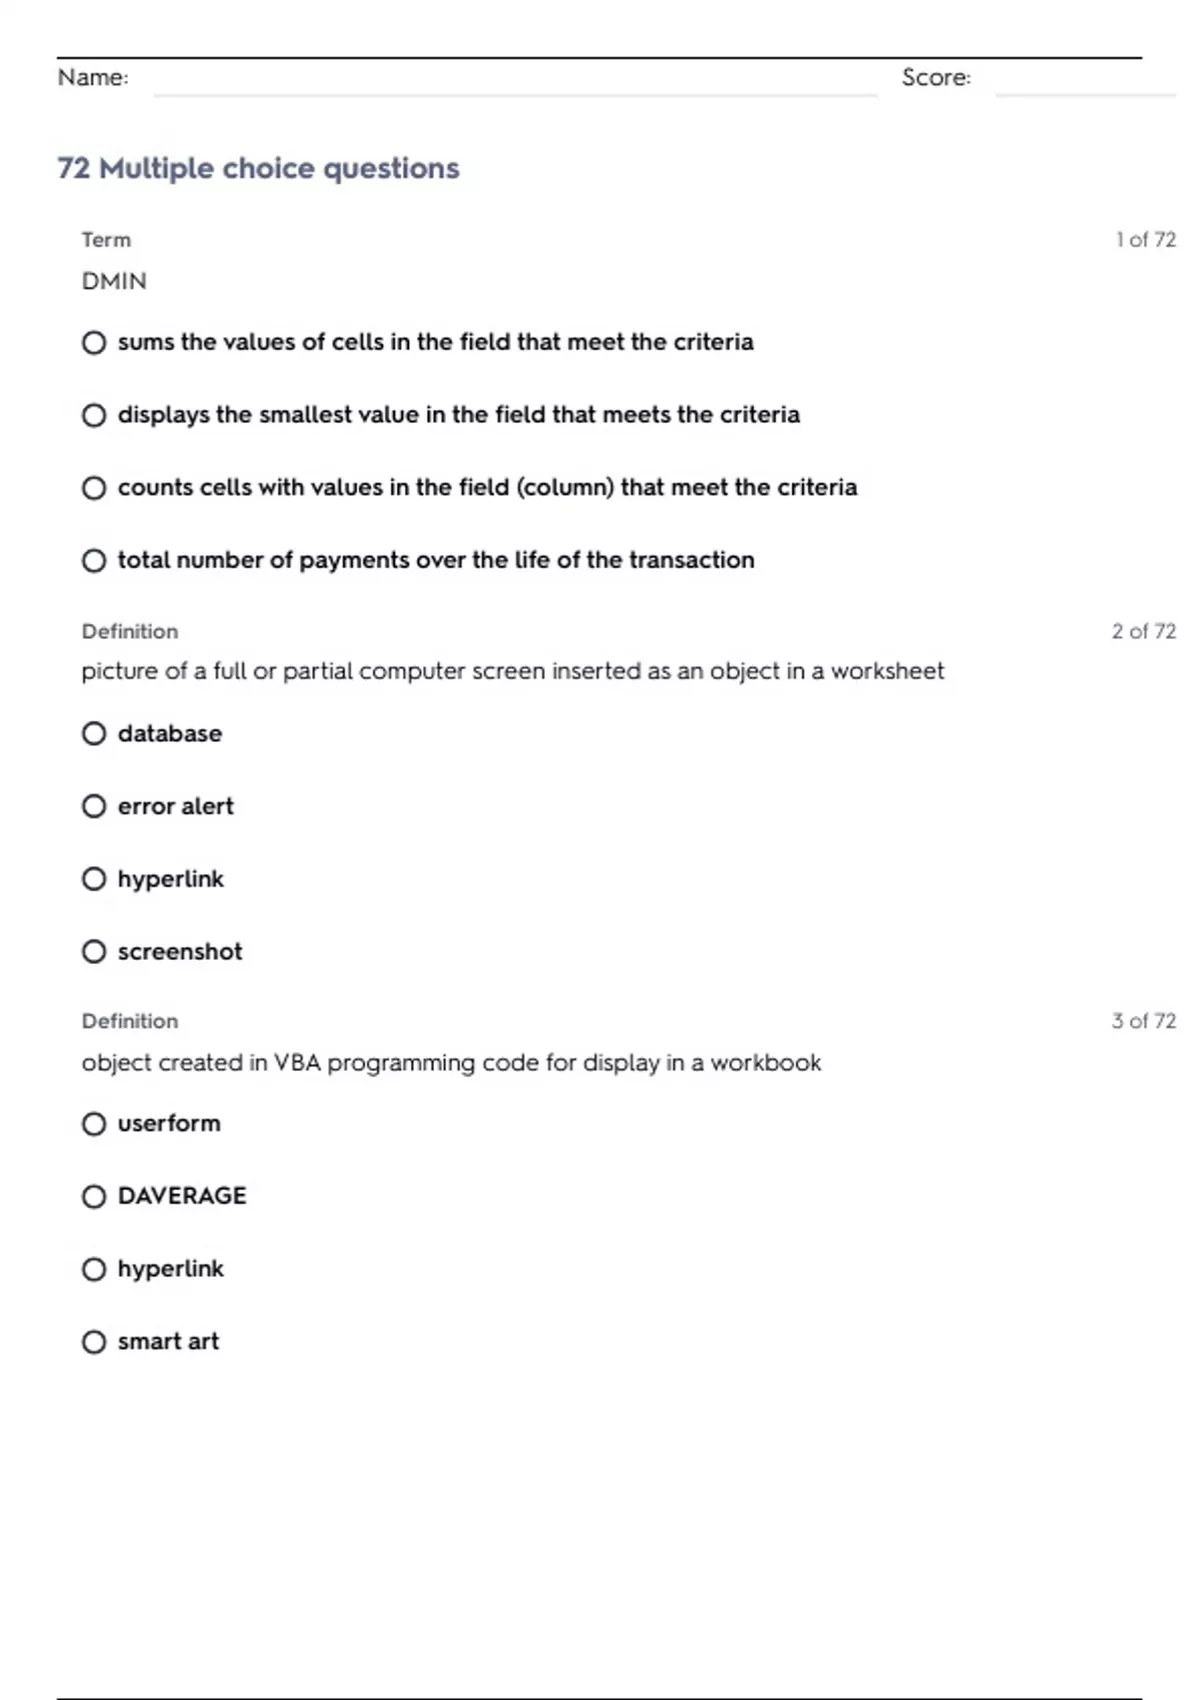
Task: Select 'sums the values of cells' answer
Action: pos(94,343)
